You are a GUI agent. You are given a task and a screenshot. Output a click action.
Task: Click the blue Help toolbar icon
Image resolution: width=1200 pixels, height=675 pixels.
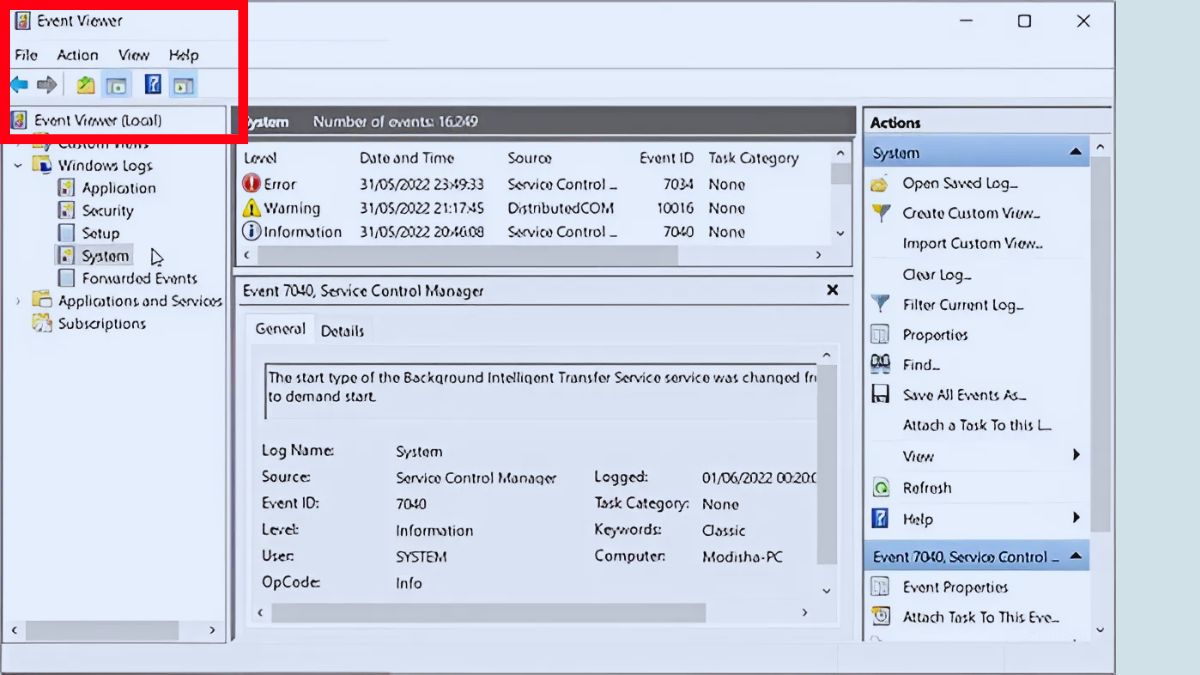pyautogui.click(x=153, y=85)
